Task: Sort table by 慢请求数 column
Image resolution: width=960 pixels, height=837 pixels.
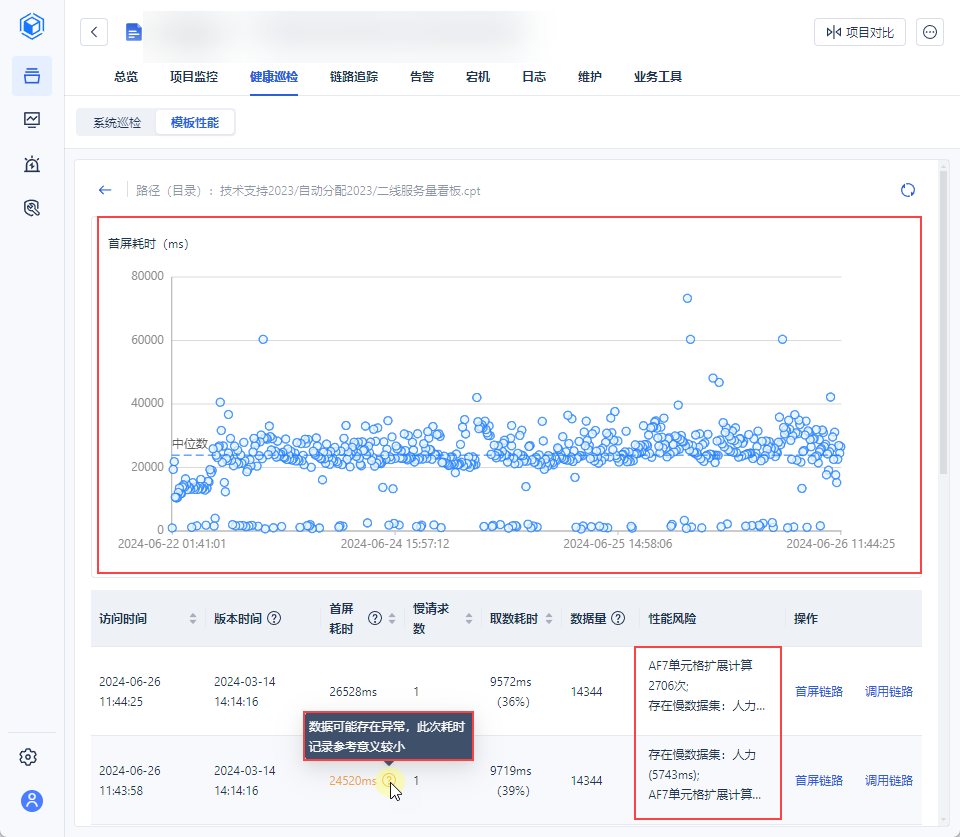Action: click(468, 619)
